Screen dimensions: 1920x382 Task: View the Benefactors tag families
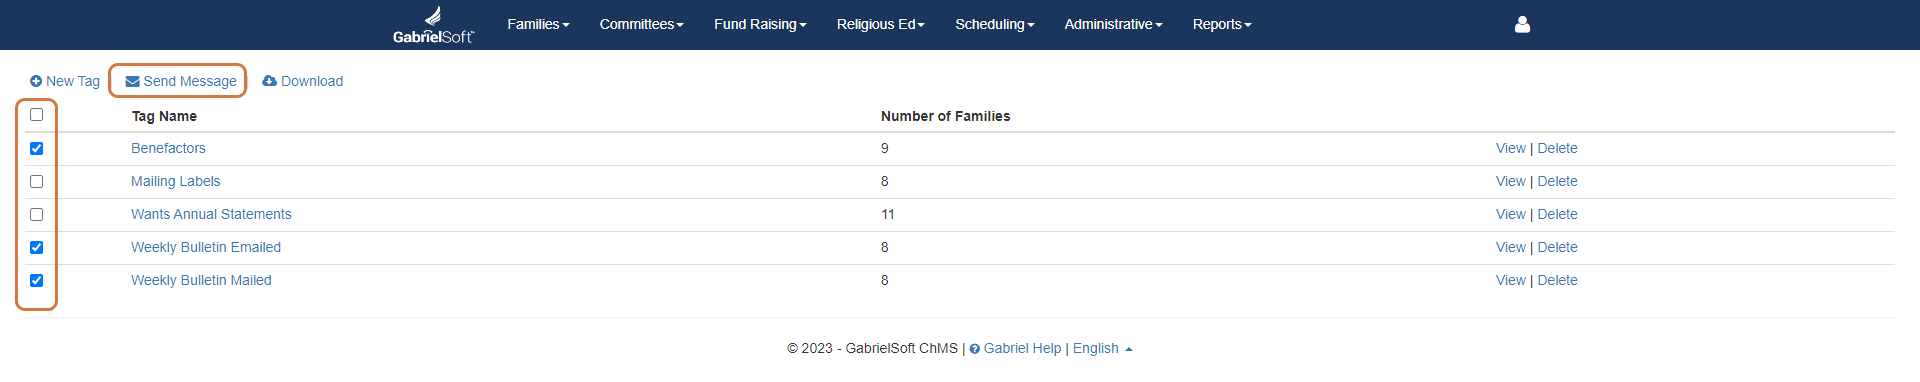click(1510, 148)
